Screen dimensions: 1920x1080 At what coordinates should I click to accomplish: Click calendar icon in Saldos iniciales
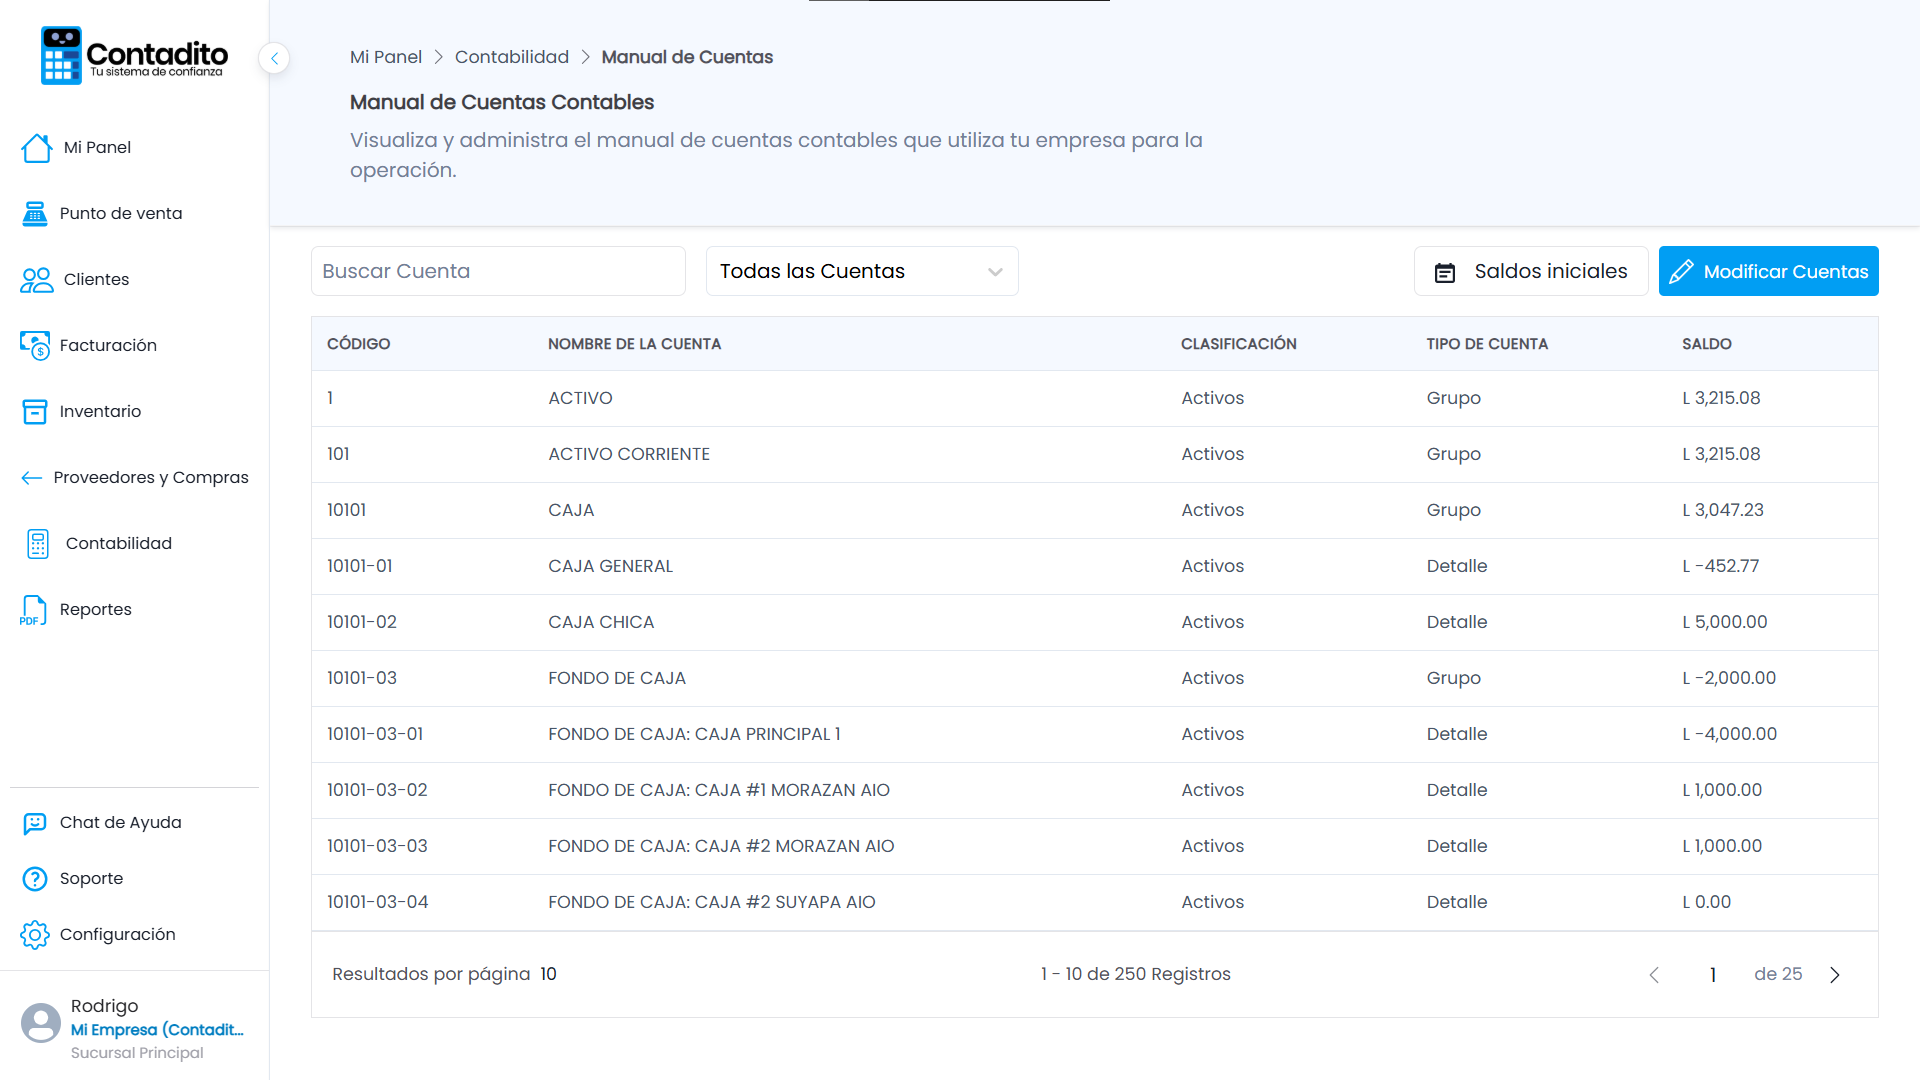[1445, 272]
